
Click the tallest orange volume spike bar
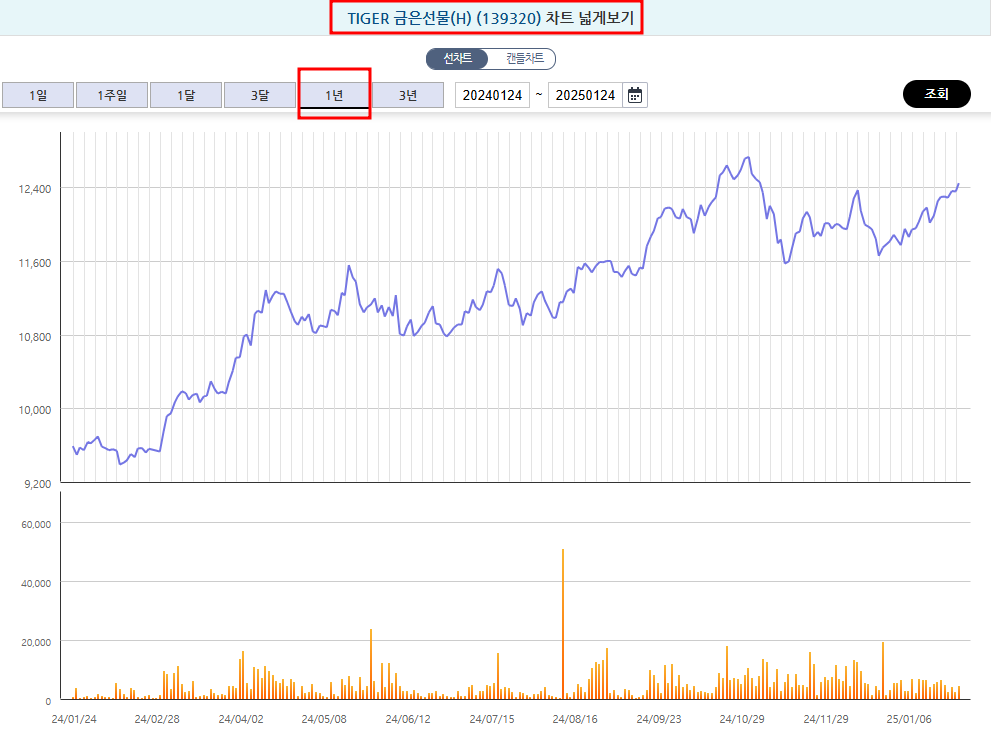pyautogui.click(x=562, y=624)
